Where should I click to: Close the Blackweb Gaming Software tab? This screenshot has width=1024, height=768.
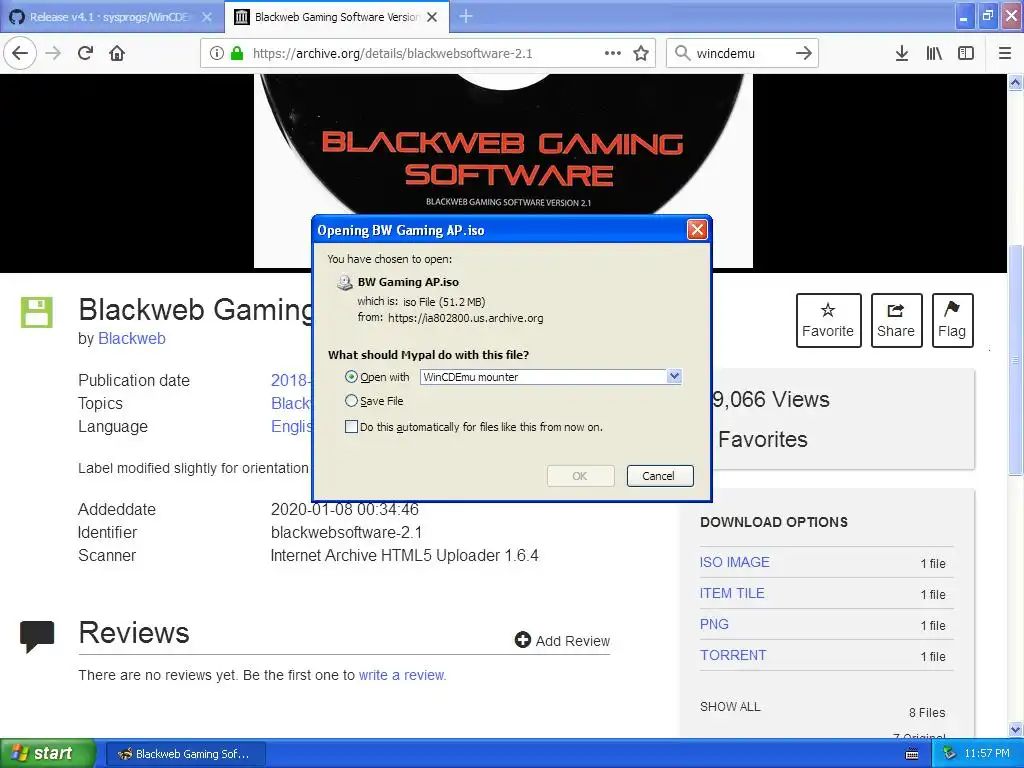[x=432, y=17]
